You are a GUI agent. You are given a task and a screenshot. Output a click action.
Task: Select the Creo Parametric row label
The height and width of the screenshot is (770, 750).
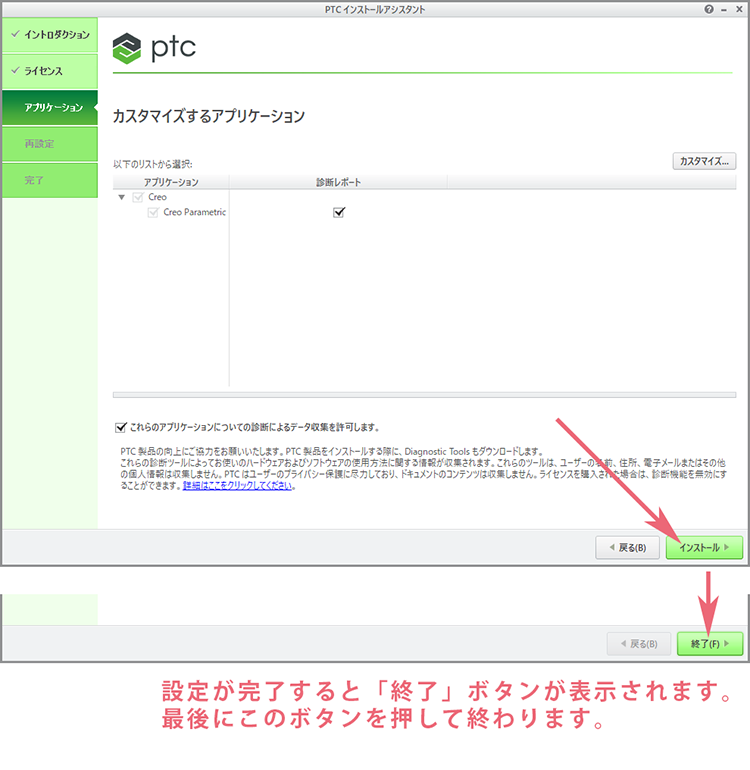pos(194,212)
